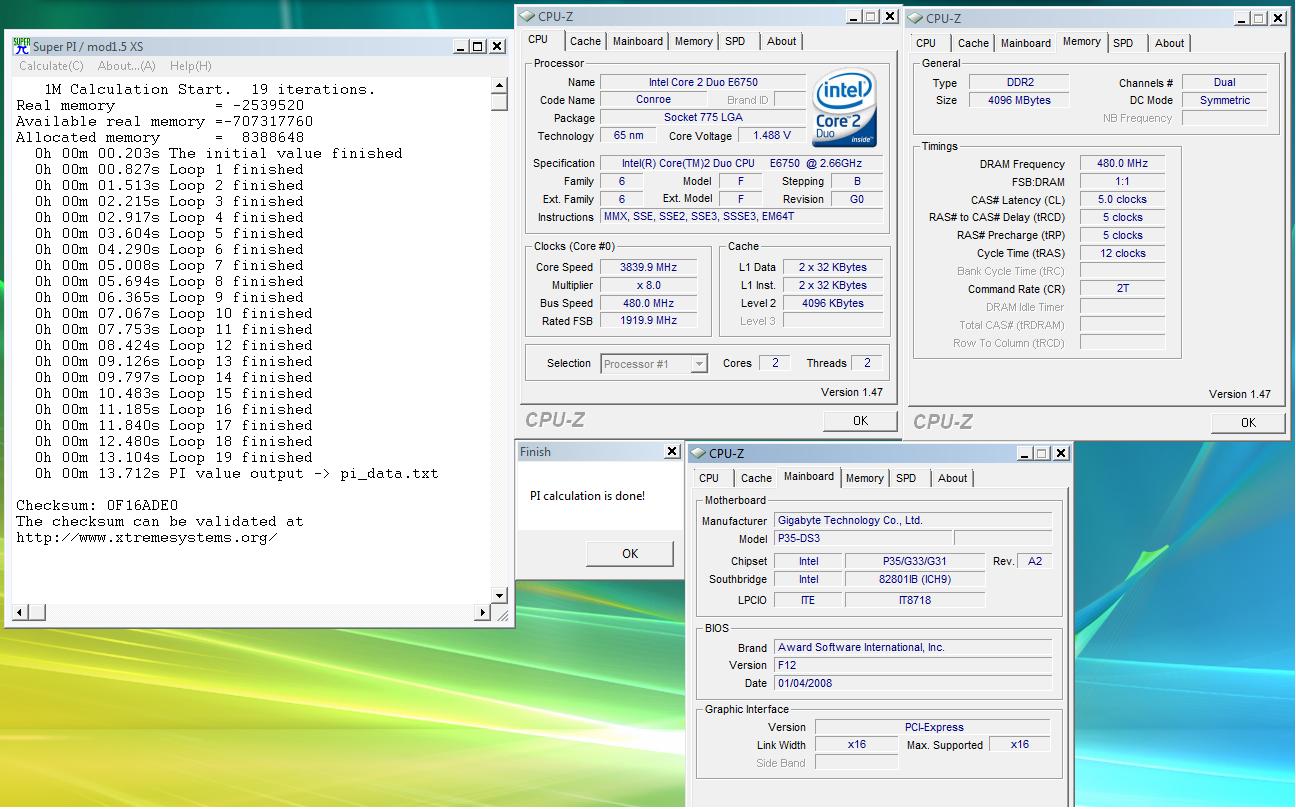Click the Cycle Time (tRAS) 12 clocks value
Screen dimensions: 1296x809
(x=1122, y=253)
